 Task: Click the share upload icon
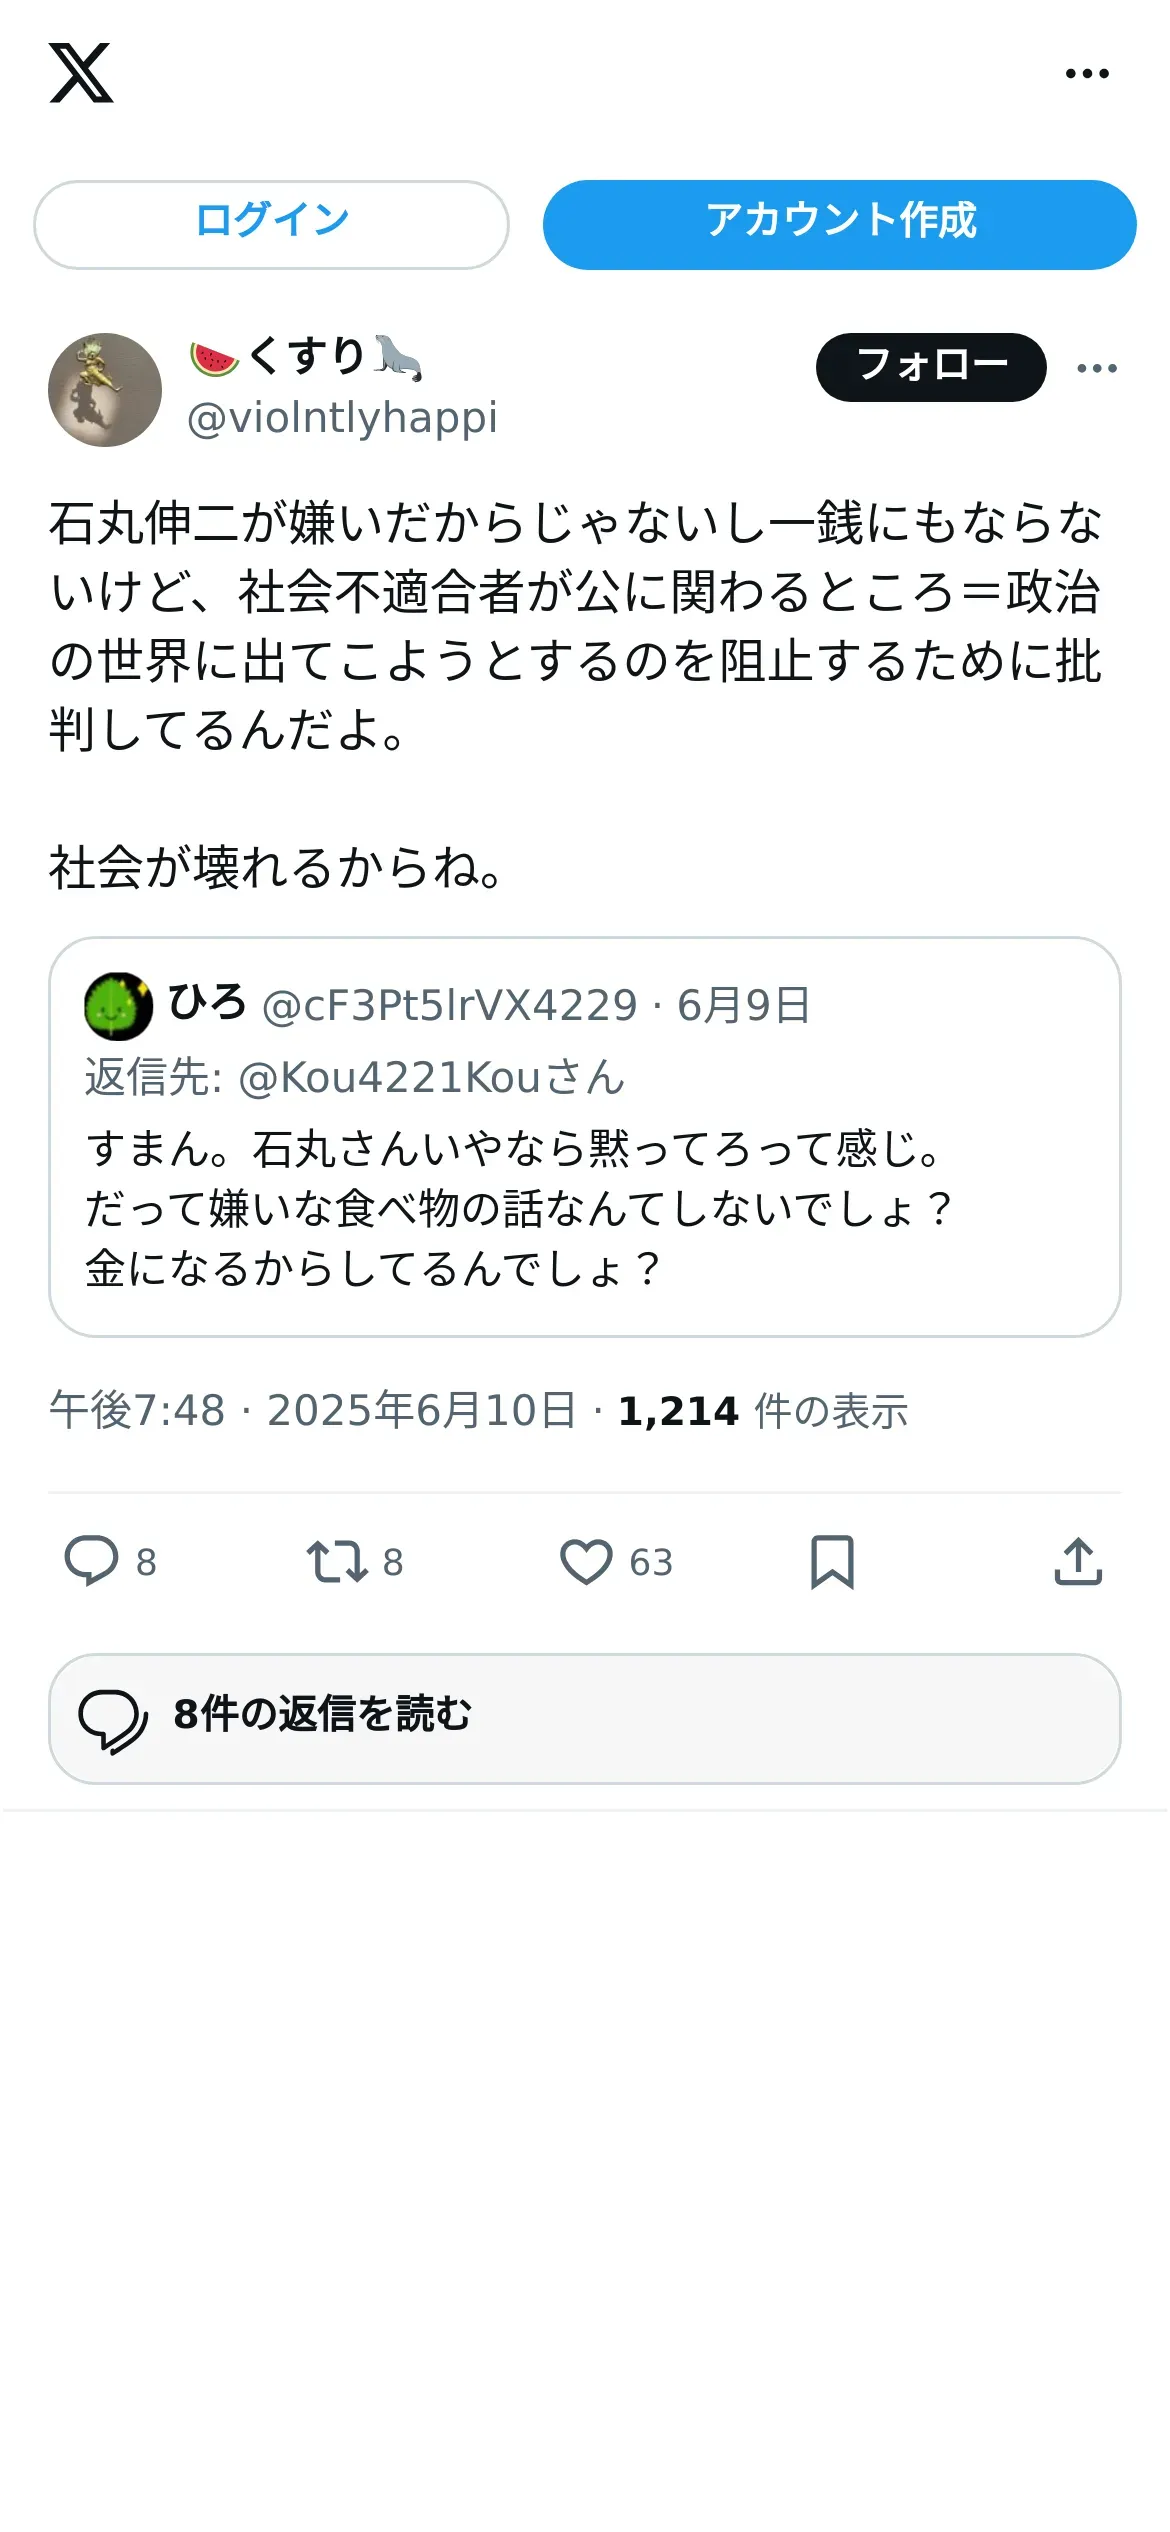[x=1078, y=1561]
